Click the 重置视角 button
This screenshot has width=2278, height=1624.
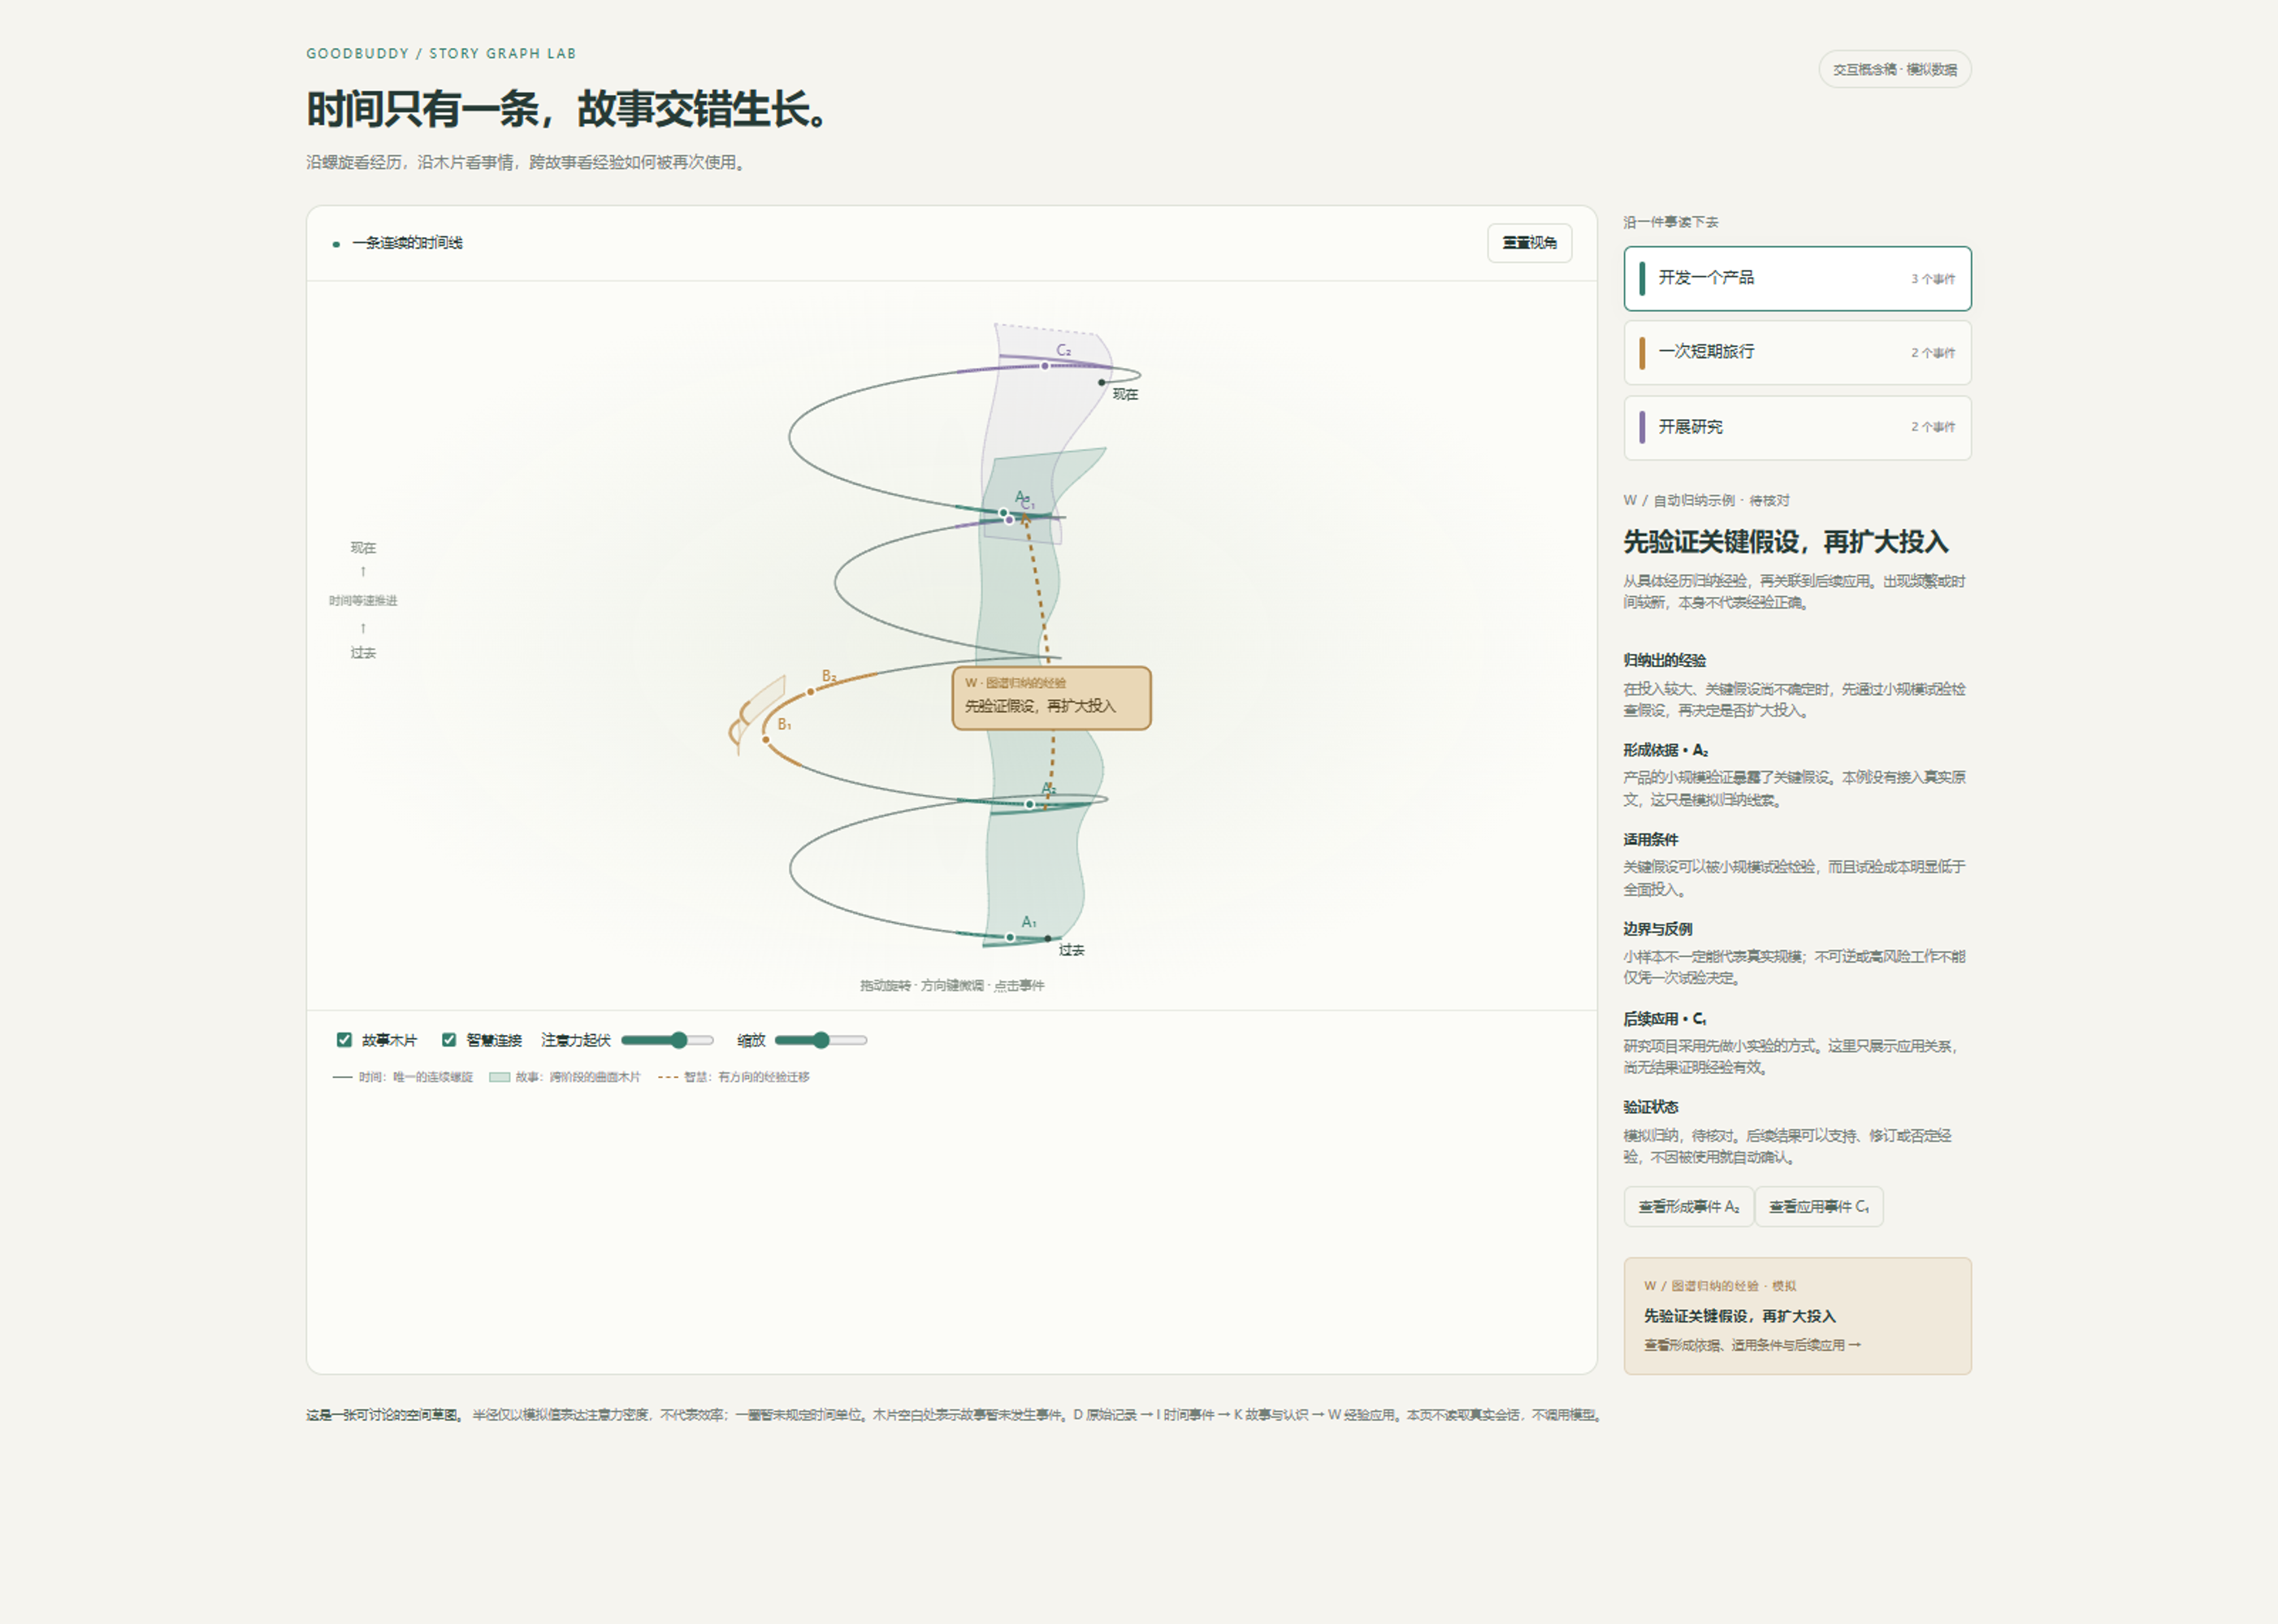(x=1529, y=243)
